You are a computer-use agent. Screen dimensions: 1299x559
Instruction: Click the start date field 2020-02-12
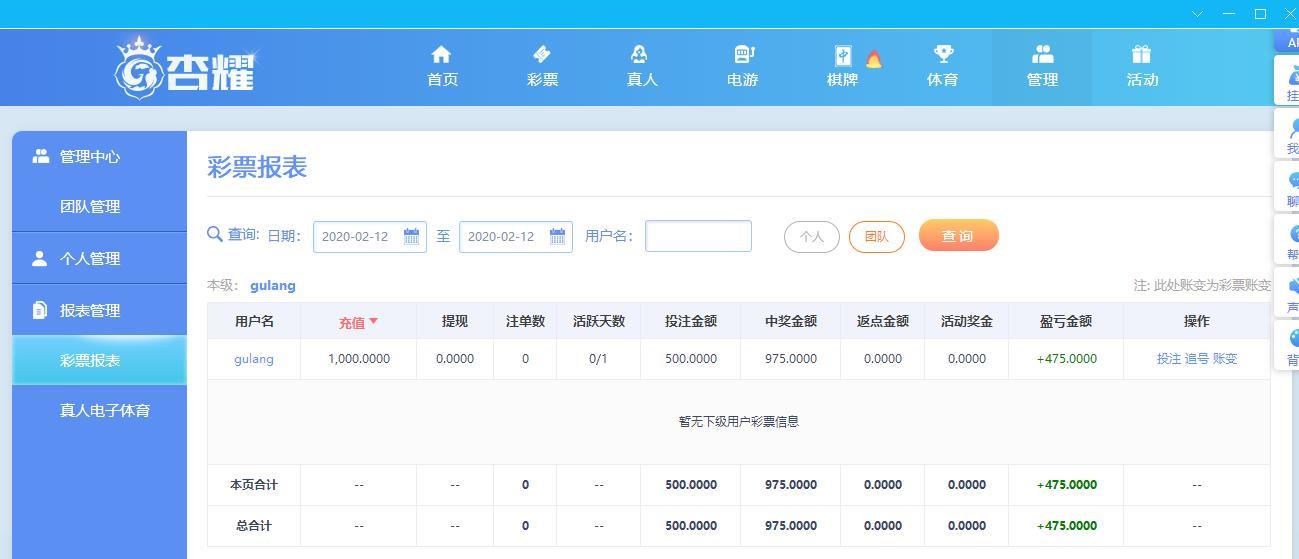click(370, 236)
